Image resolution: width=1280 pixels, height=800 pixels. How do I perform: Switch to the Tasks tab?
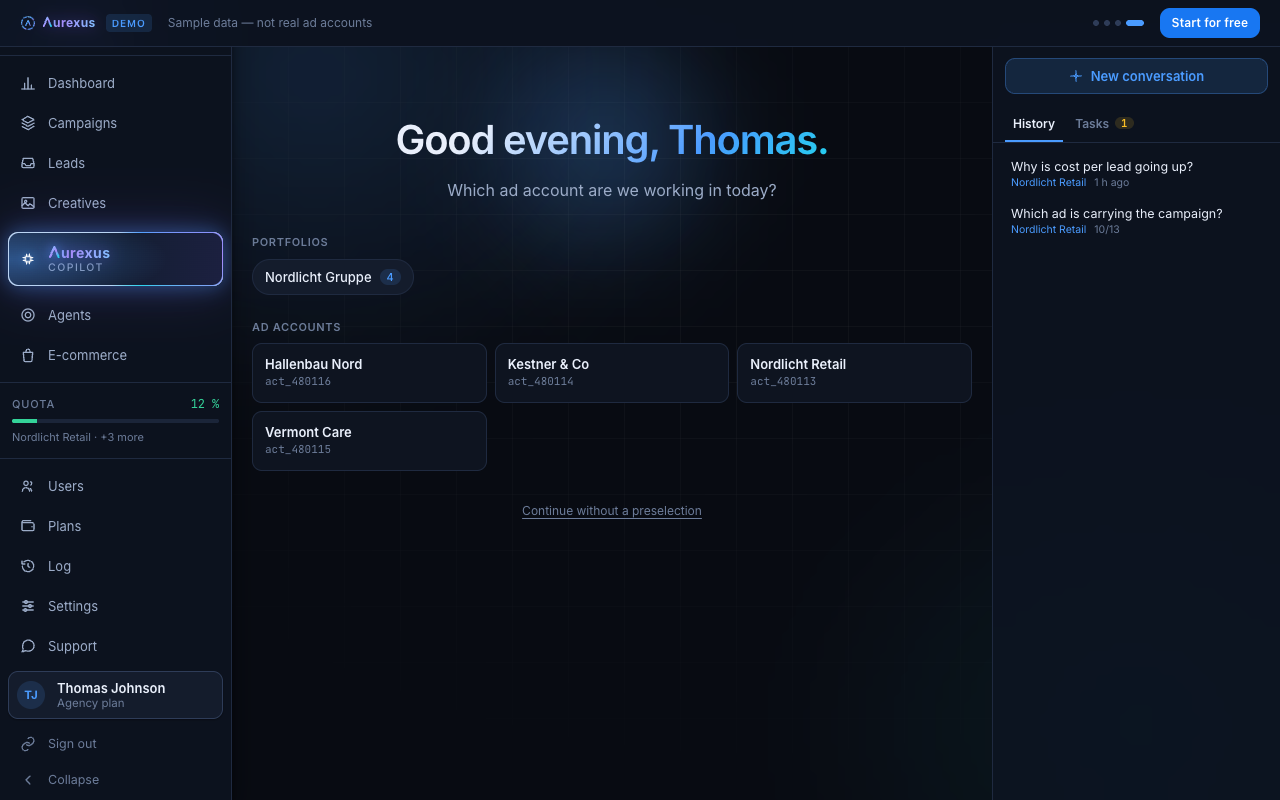[x=1104, y=124]
